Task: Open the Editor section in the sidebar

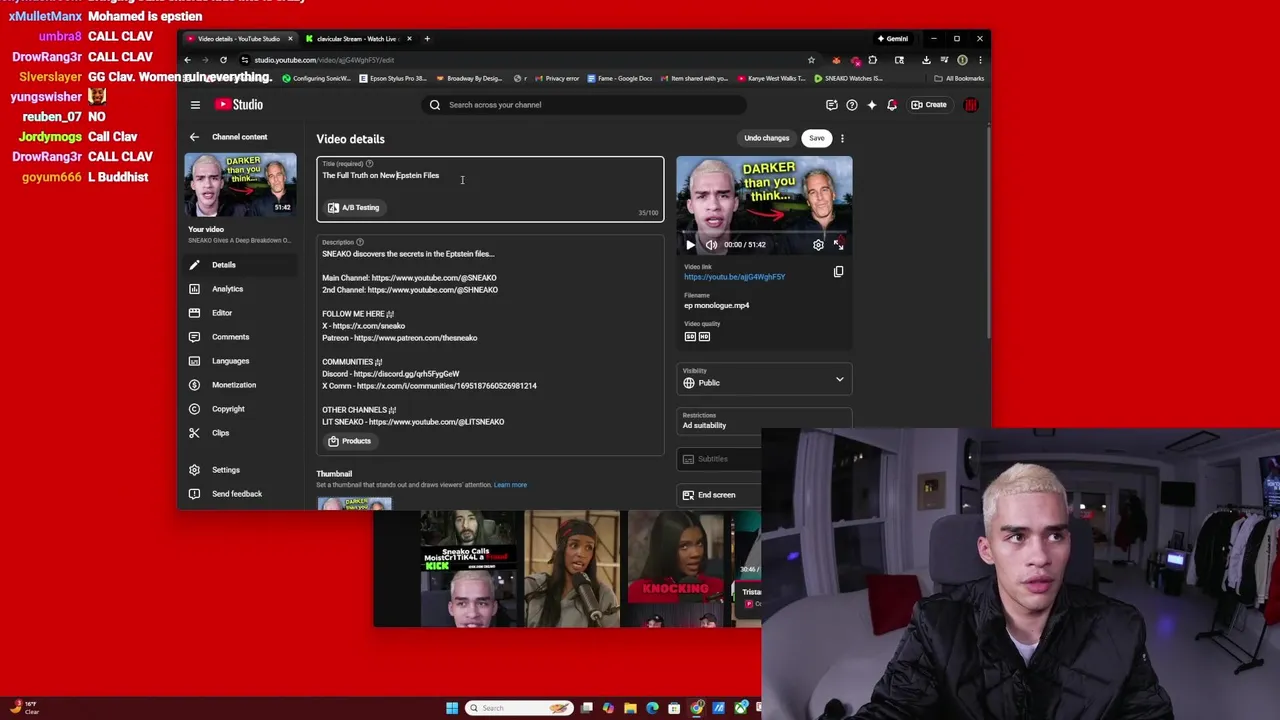Action: (240, 313)
